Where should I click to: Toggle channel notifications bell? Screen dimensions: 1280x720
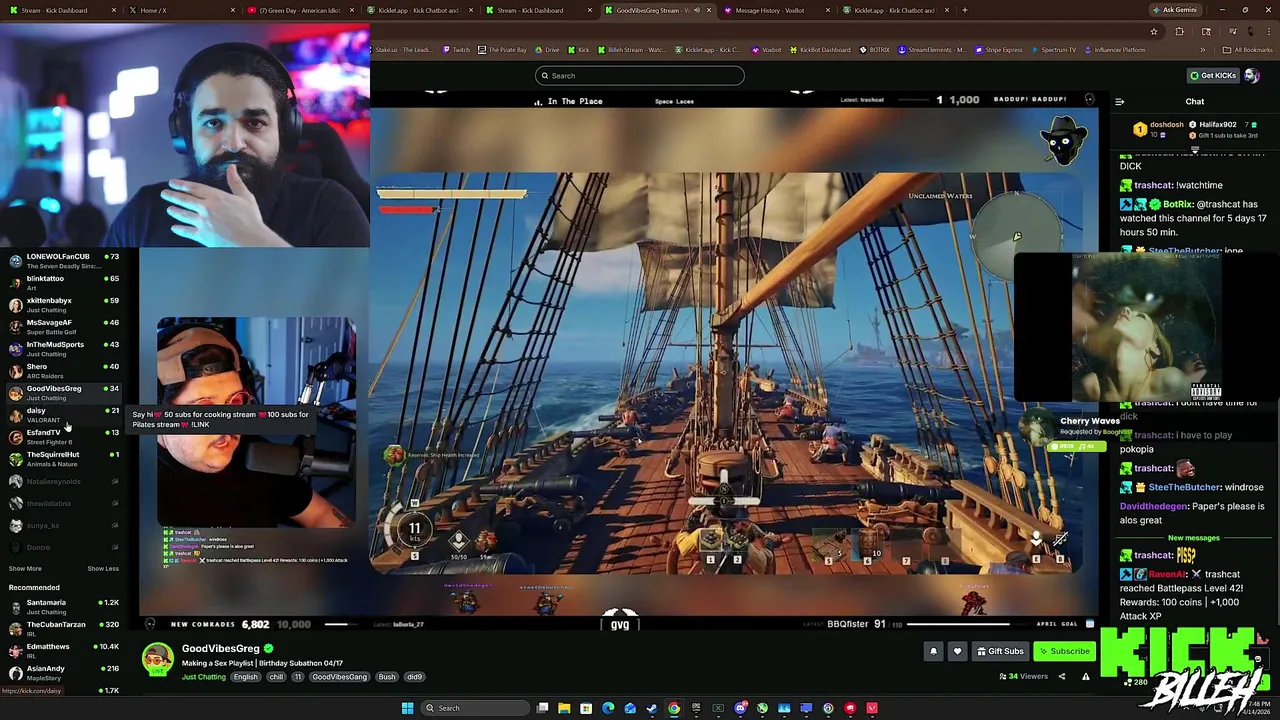click(933, 651)
